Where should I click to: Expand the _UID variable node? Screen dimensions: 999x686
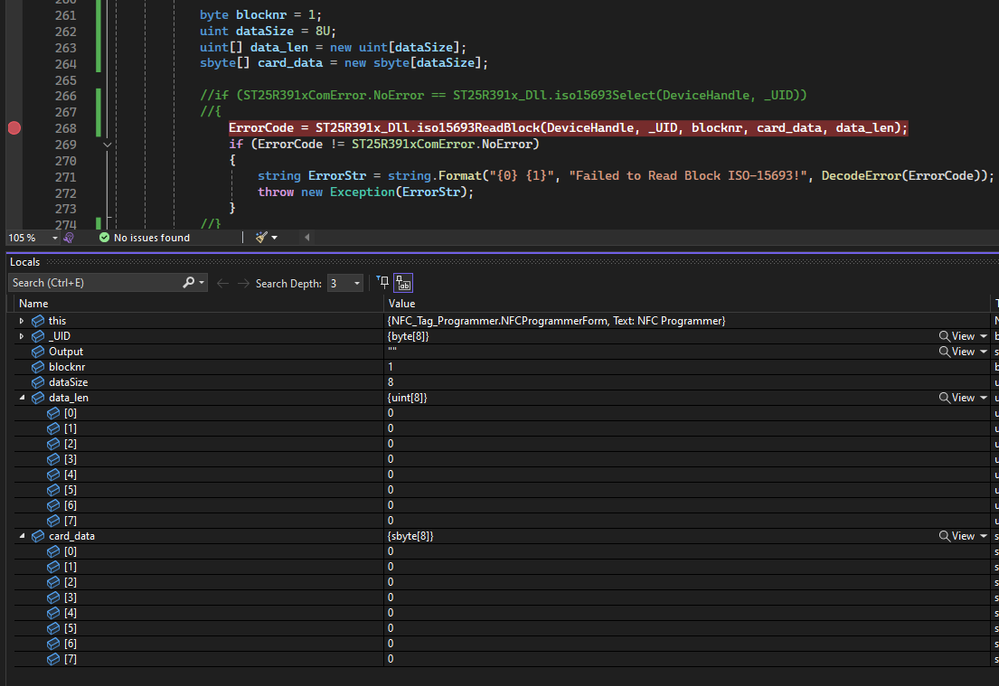22,336
